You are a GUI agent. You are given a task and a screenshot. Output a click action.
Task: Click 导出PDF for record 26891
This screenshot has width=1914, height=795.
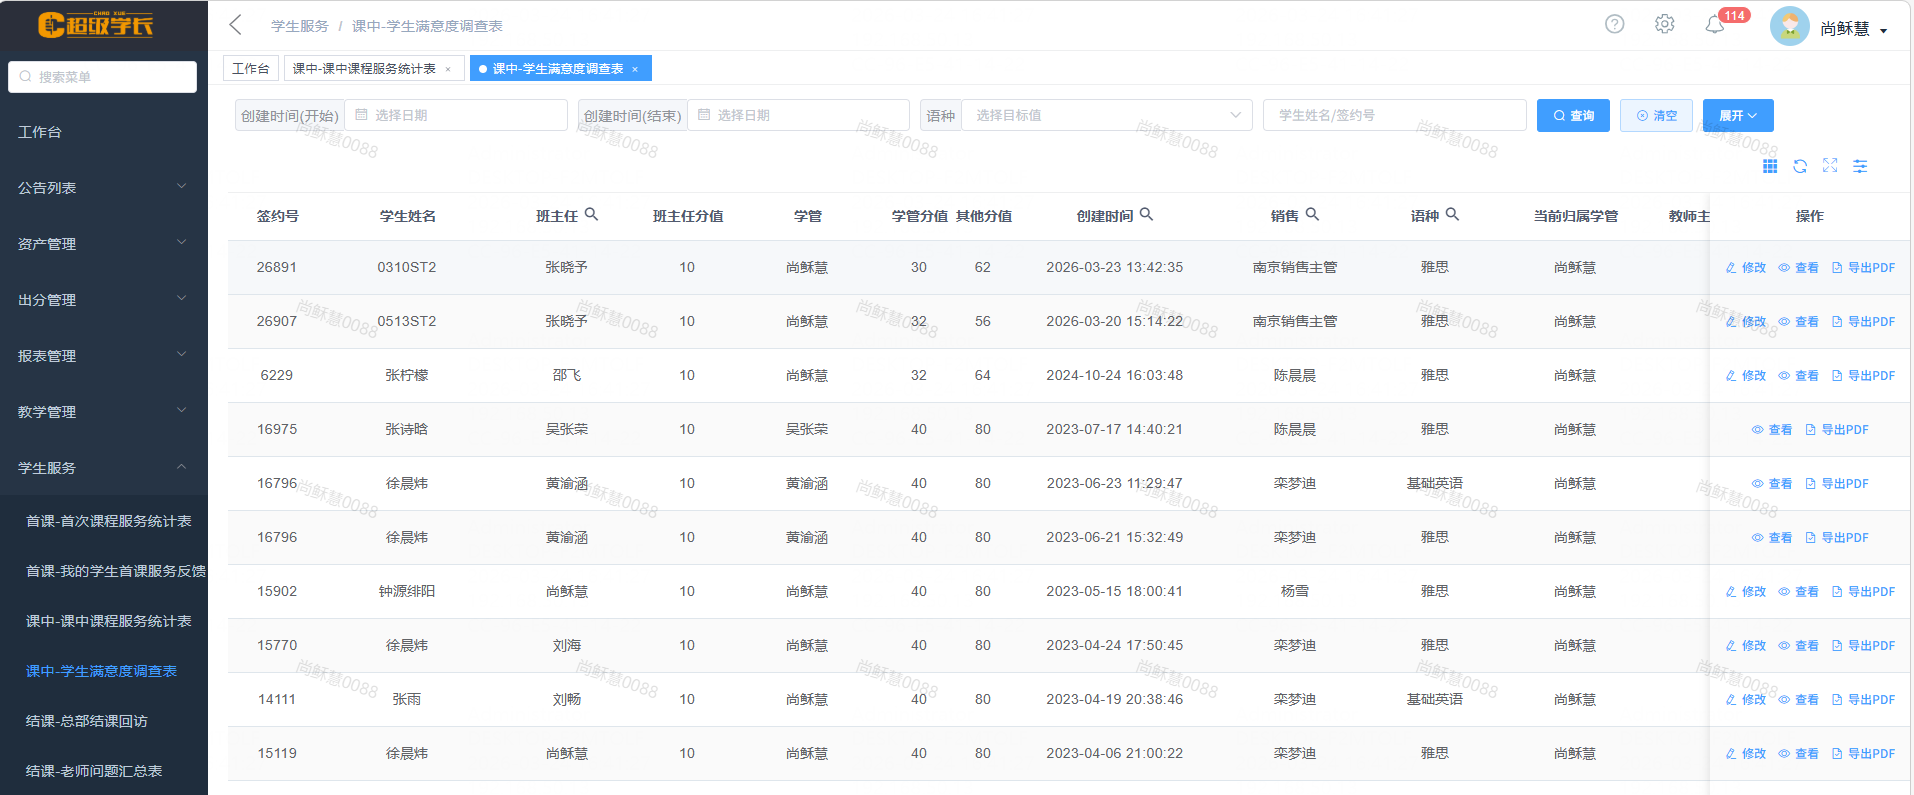click(x=1863, y=267)
